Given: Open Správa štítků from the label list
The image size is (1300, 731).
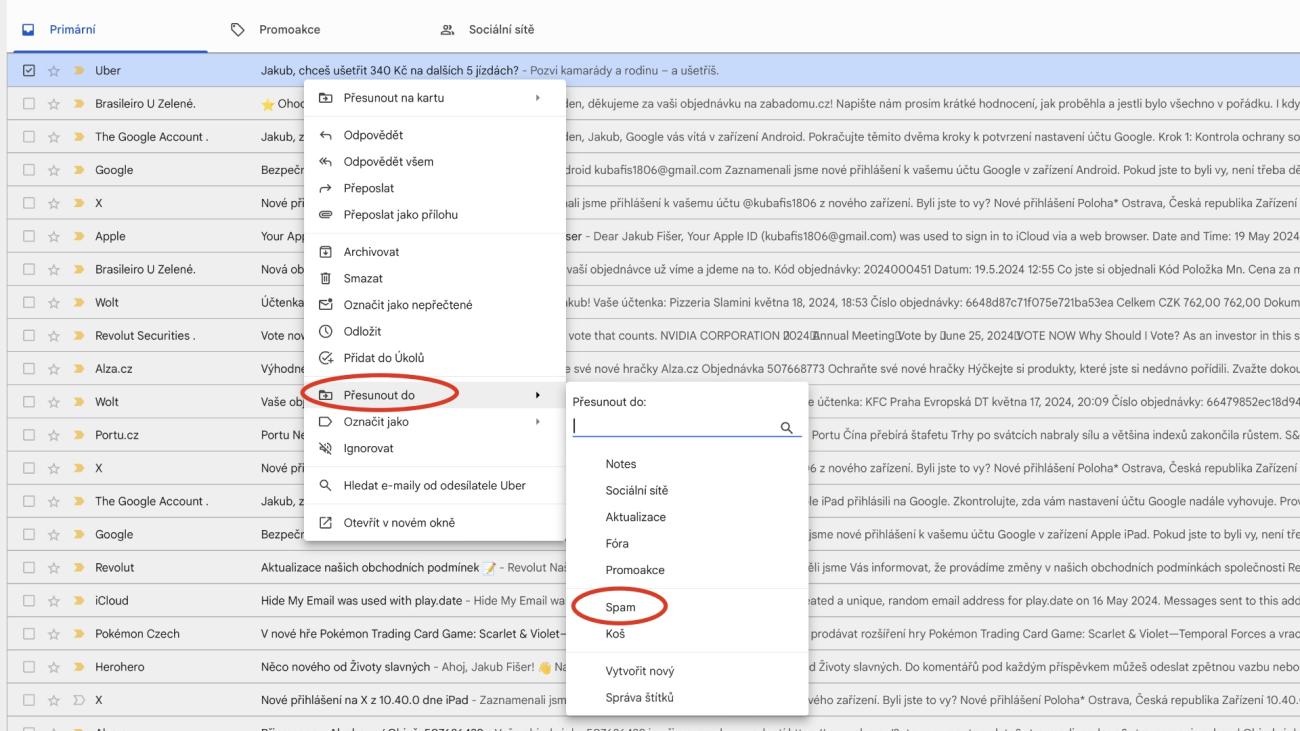Looking at the screenshot, I should [687, 698].
